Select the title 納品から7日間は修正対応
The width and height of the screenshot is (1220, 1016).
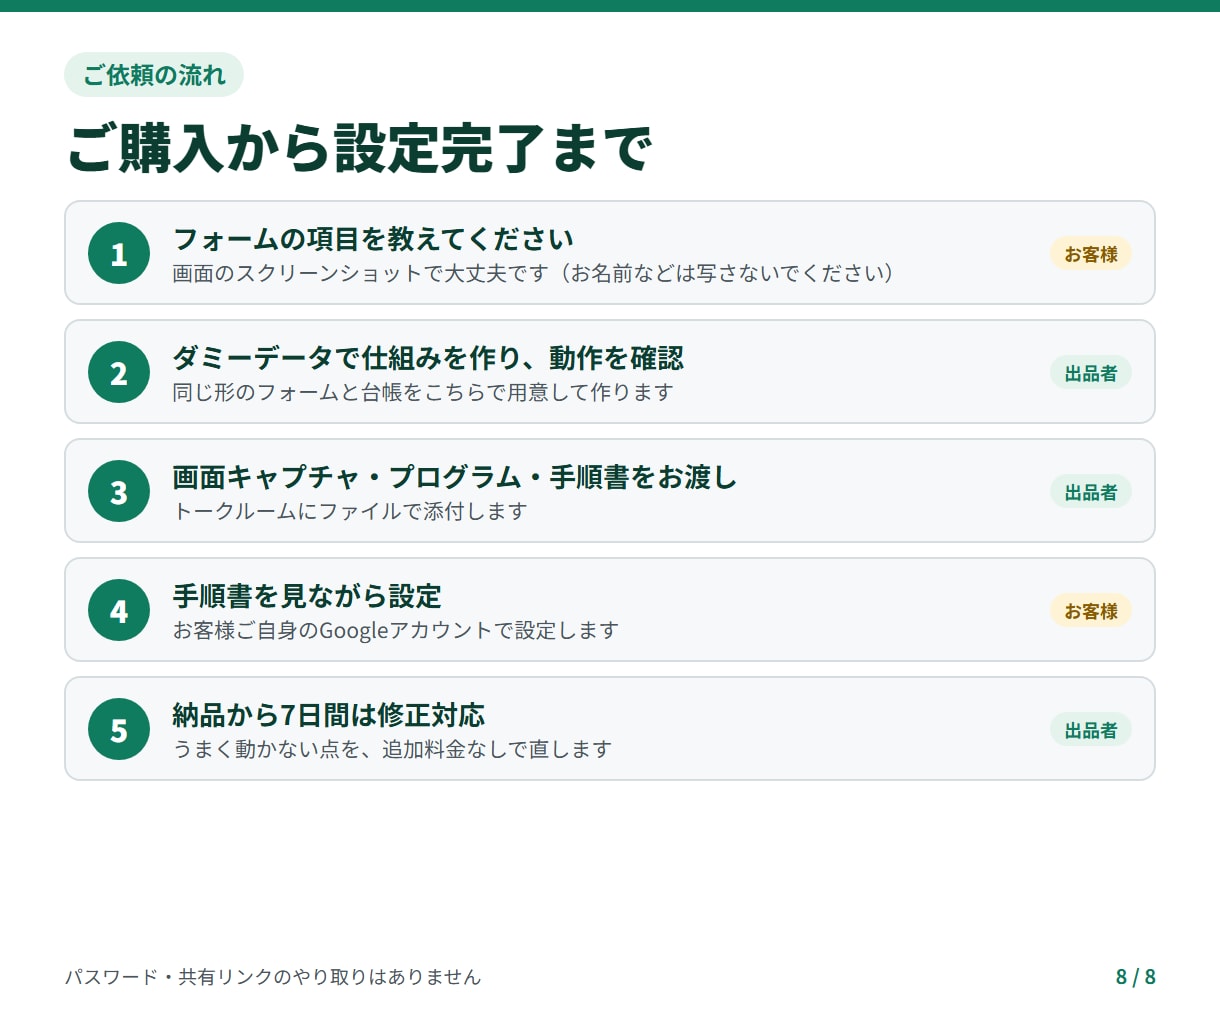329,715
